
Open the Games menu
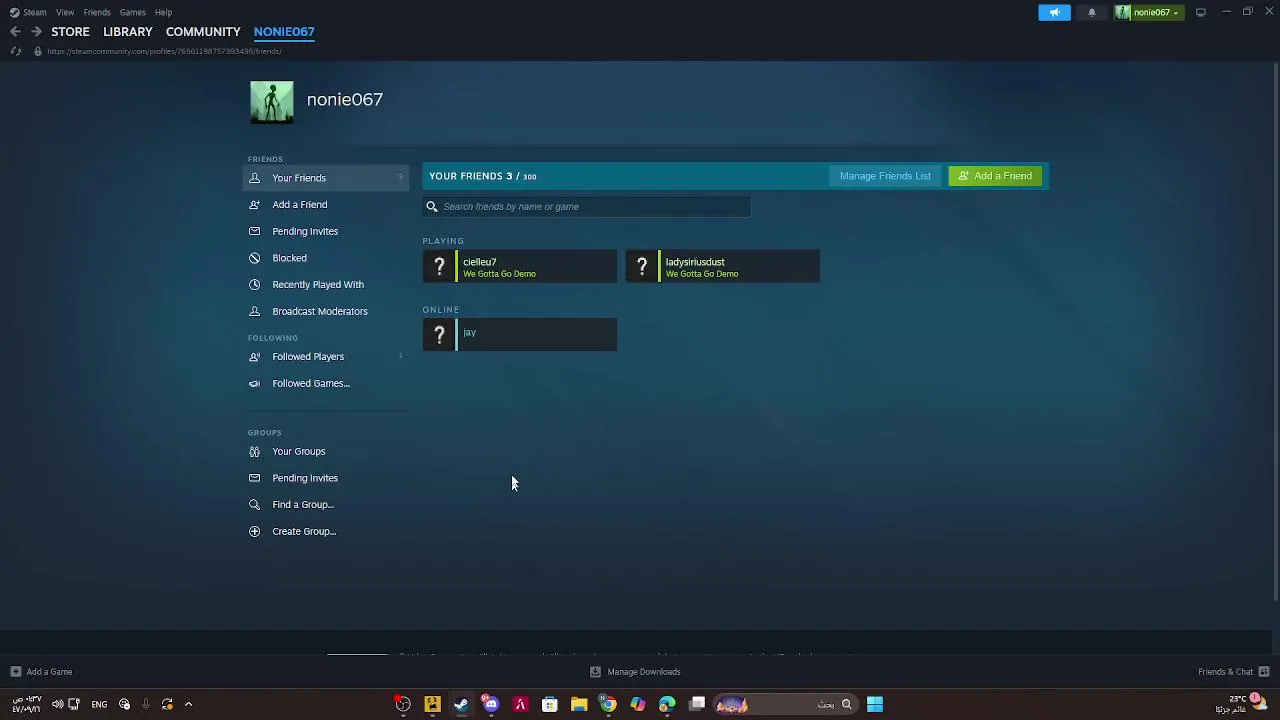(132, 12)
